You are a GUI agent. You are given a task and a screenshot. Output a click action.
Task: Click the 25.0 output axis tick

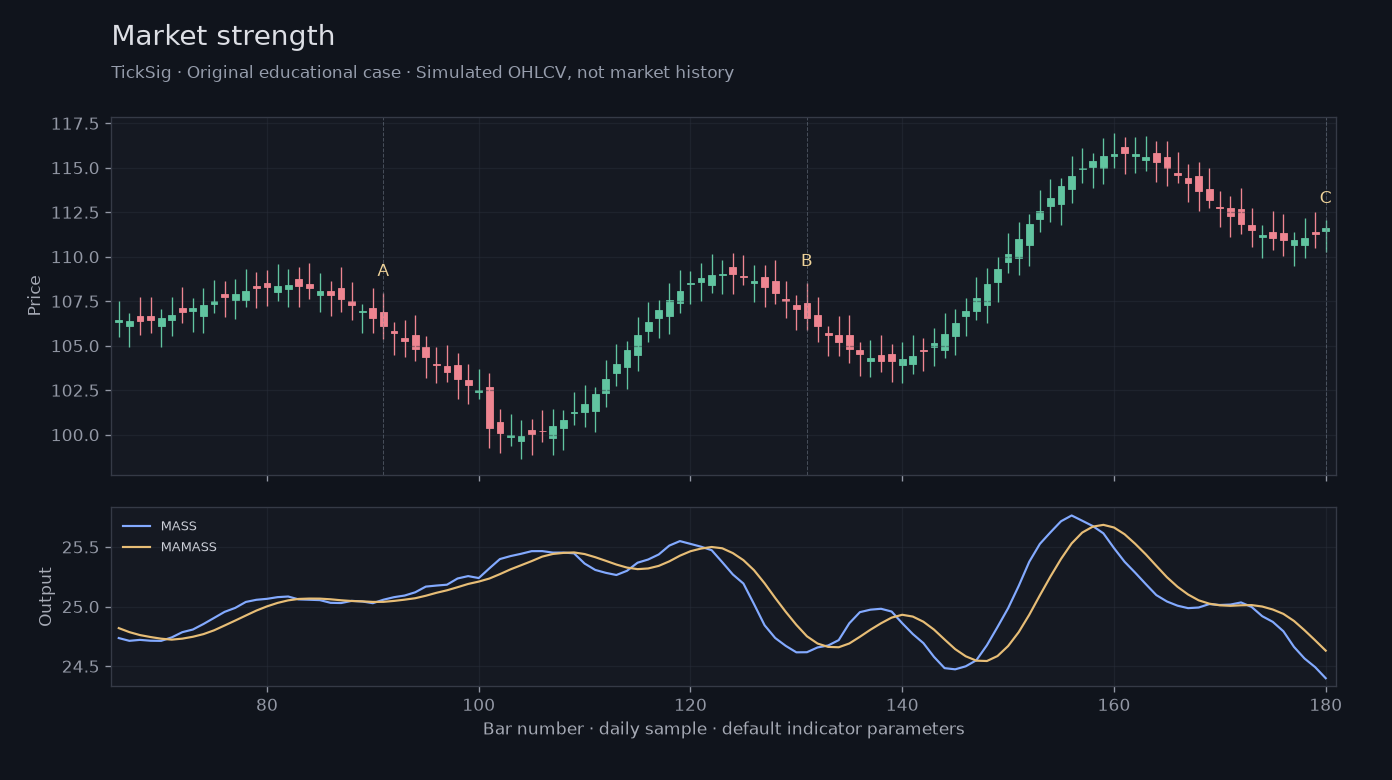pos(81,607)
